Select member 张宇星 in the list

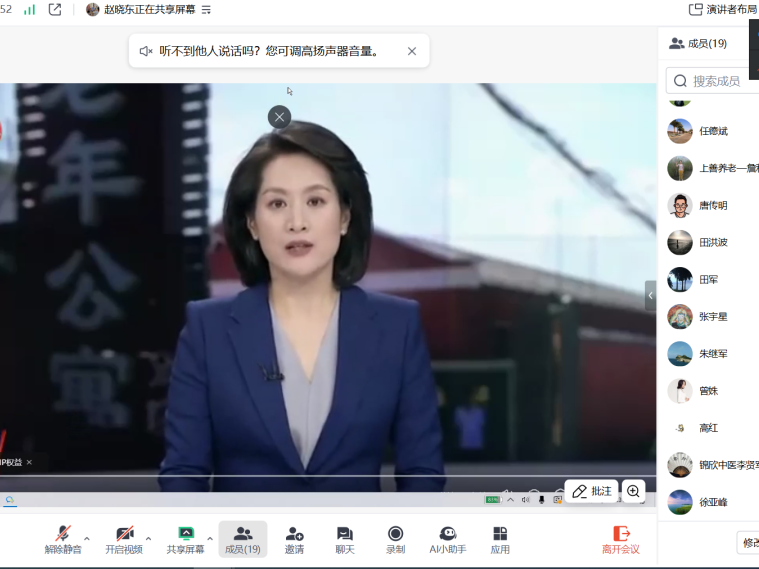click(x=711, y=317)
